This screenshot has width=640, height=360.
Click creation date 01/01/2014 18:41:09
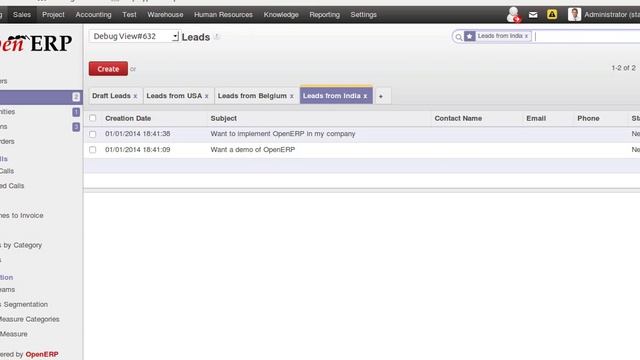(138, 150)
